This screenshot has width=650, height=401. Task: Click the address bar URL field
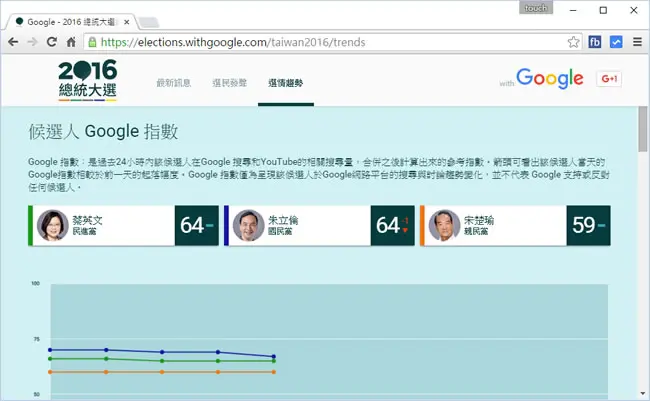pos(327,42)
